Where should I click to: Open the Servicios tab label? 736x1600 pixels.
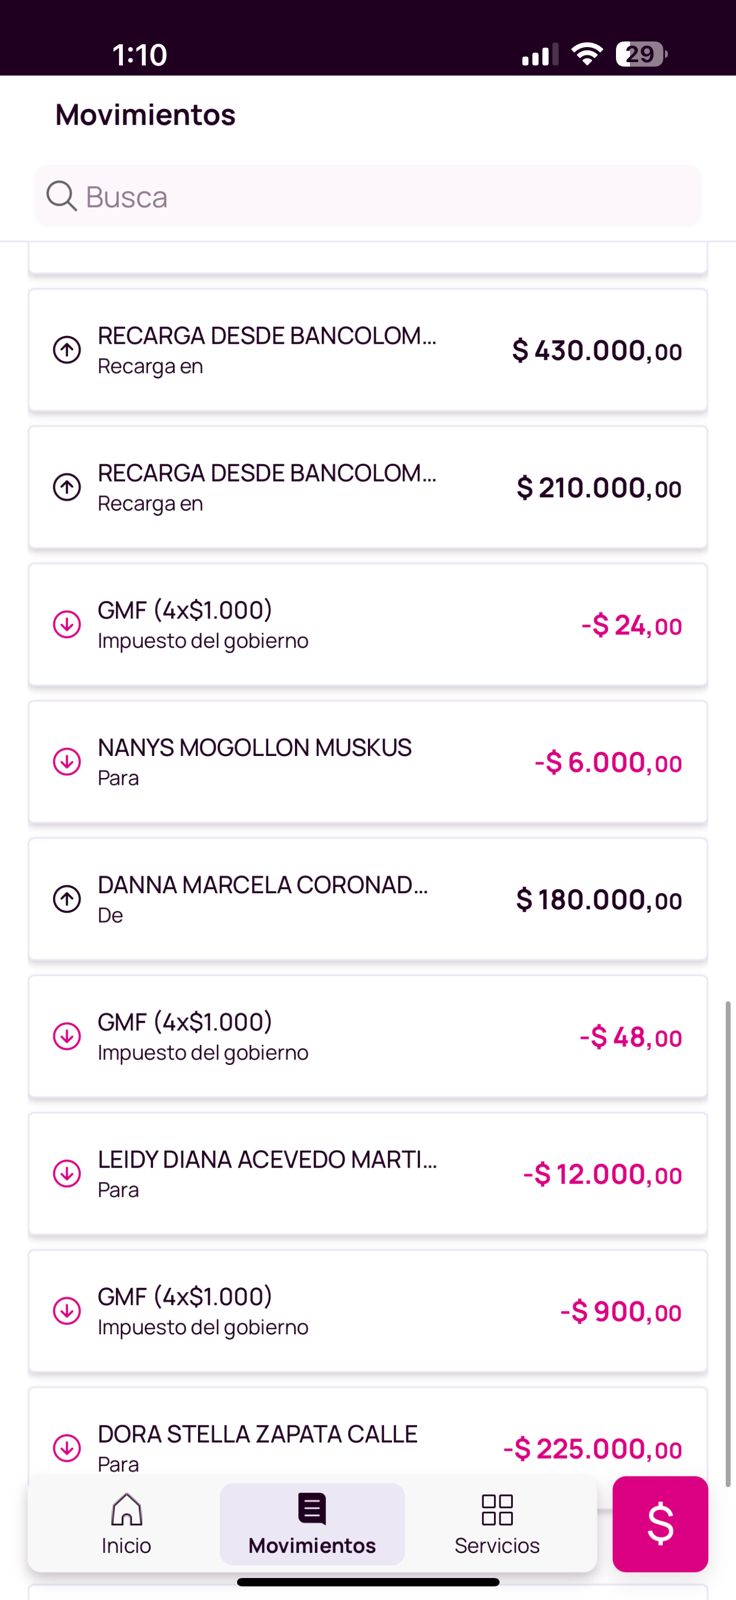point(497,1545)
